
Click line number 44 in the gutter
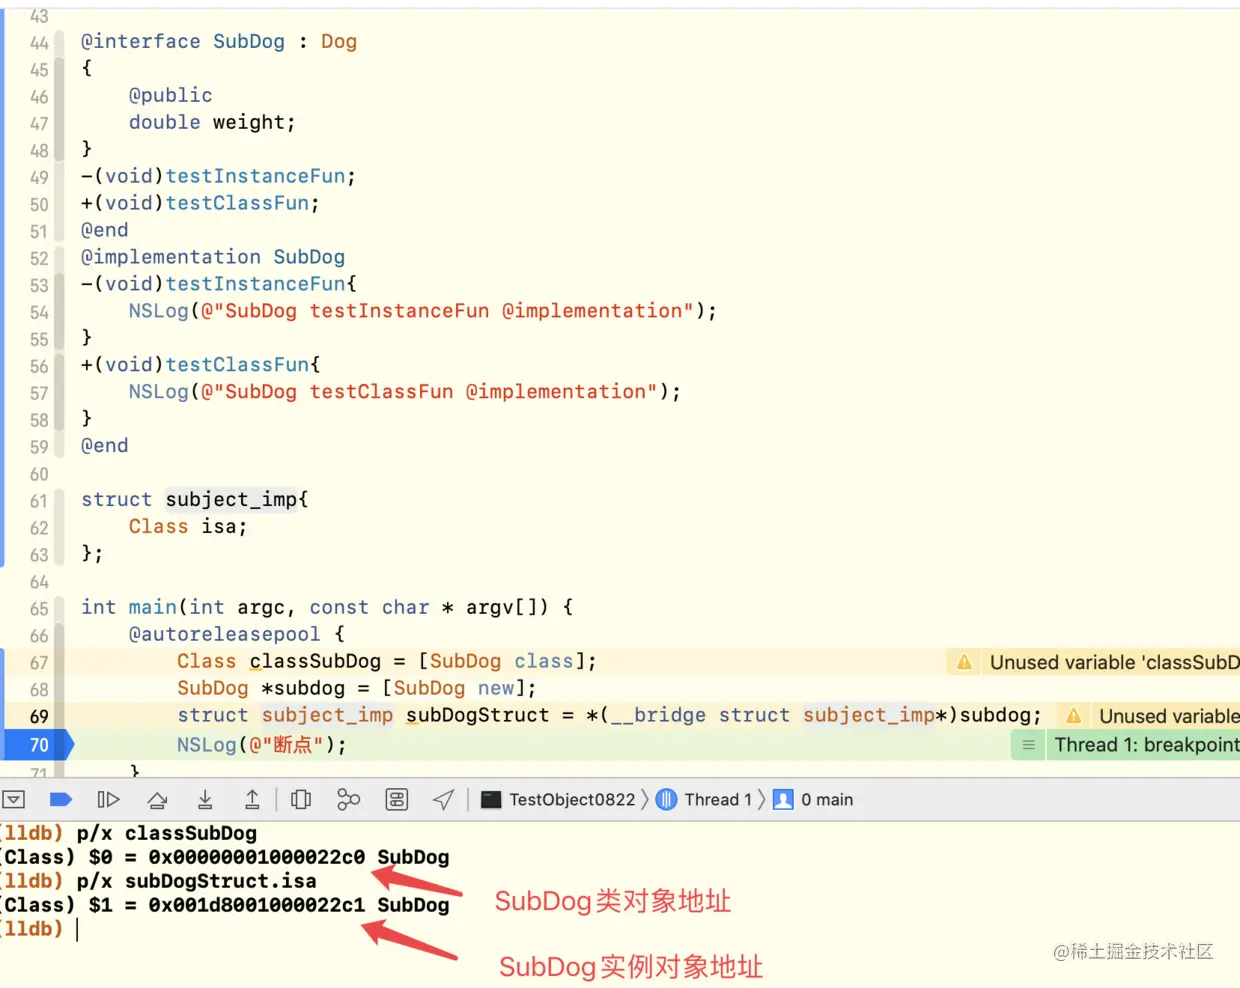pos(39,43)
